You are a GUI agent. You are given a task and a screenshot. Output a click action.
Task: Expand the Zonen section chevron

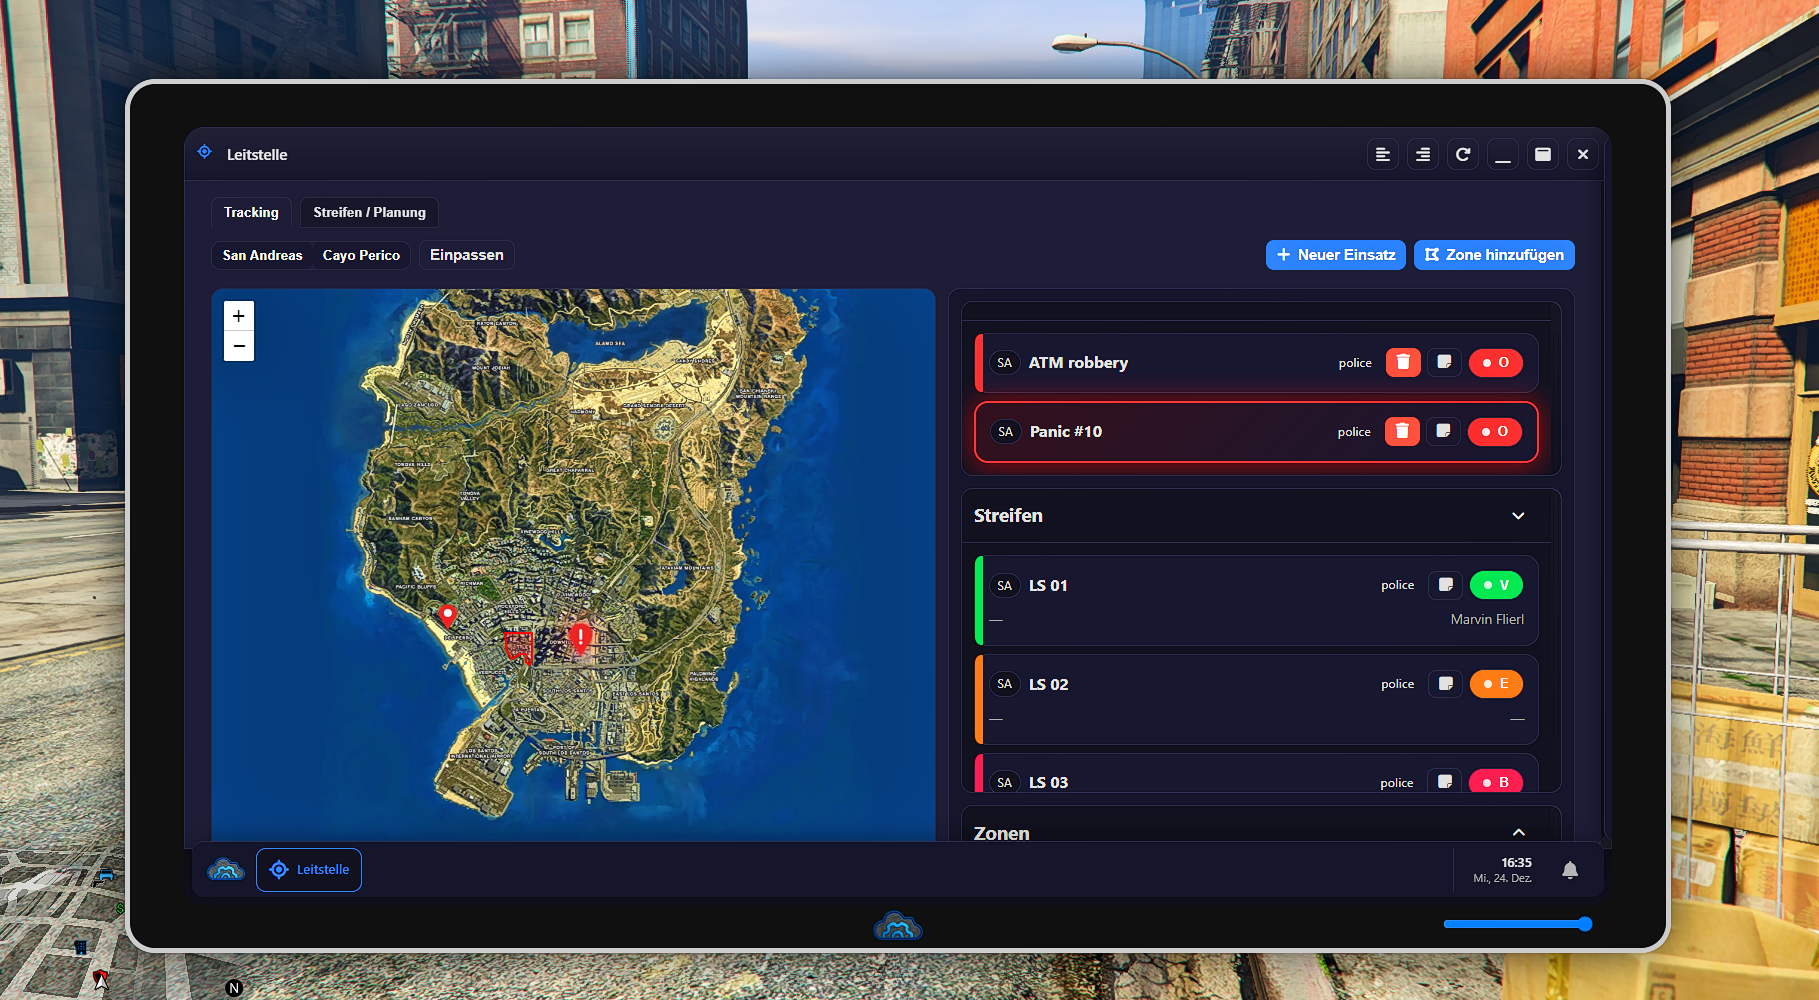(1518, 832)
